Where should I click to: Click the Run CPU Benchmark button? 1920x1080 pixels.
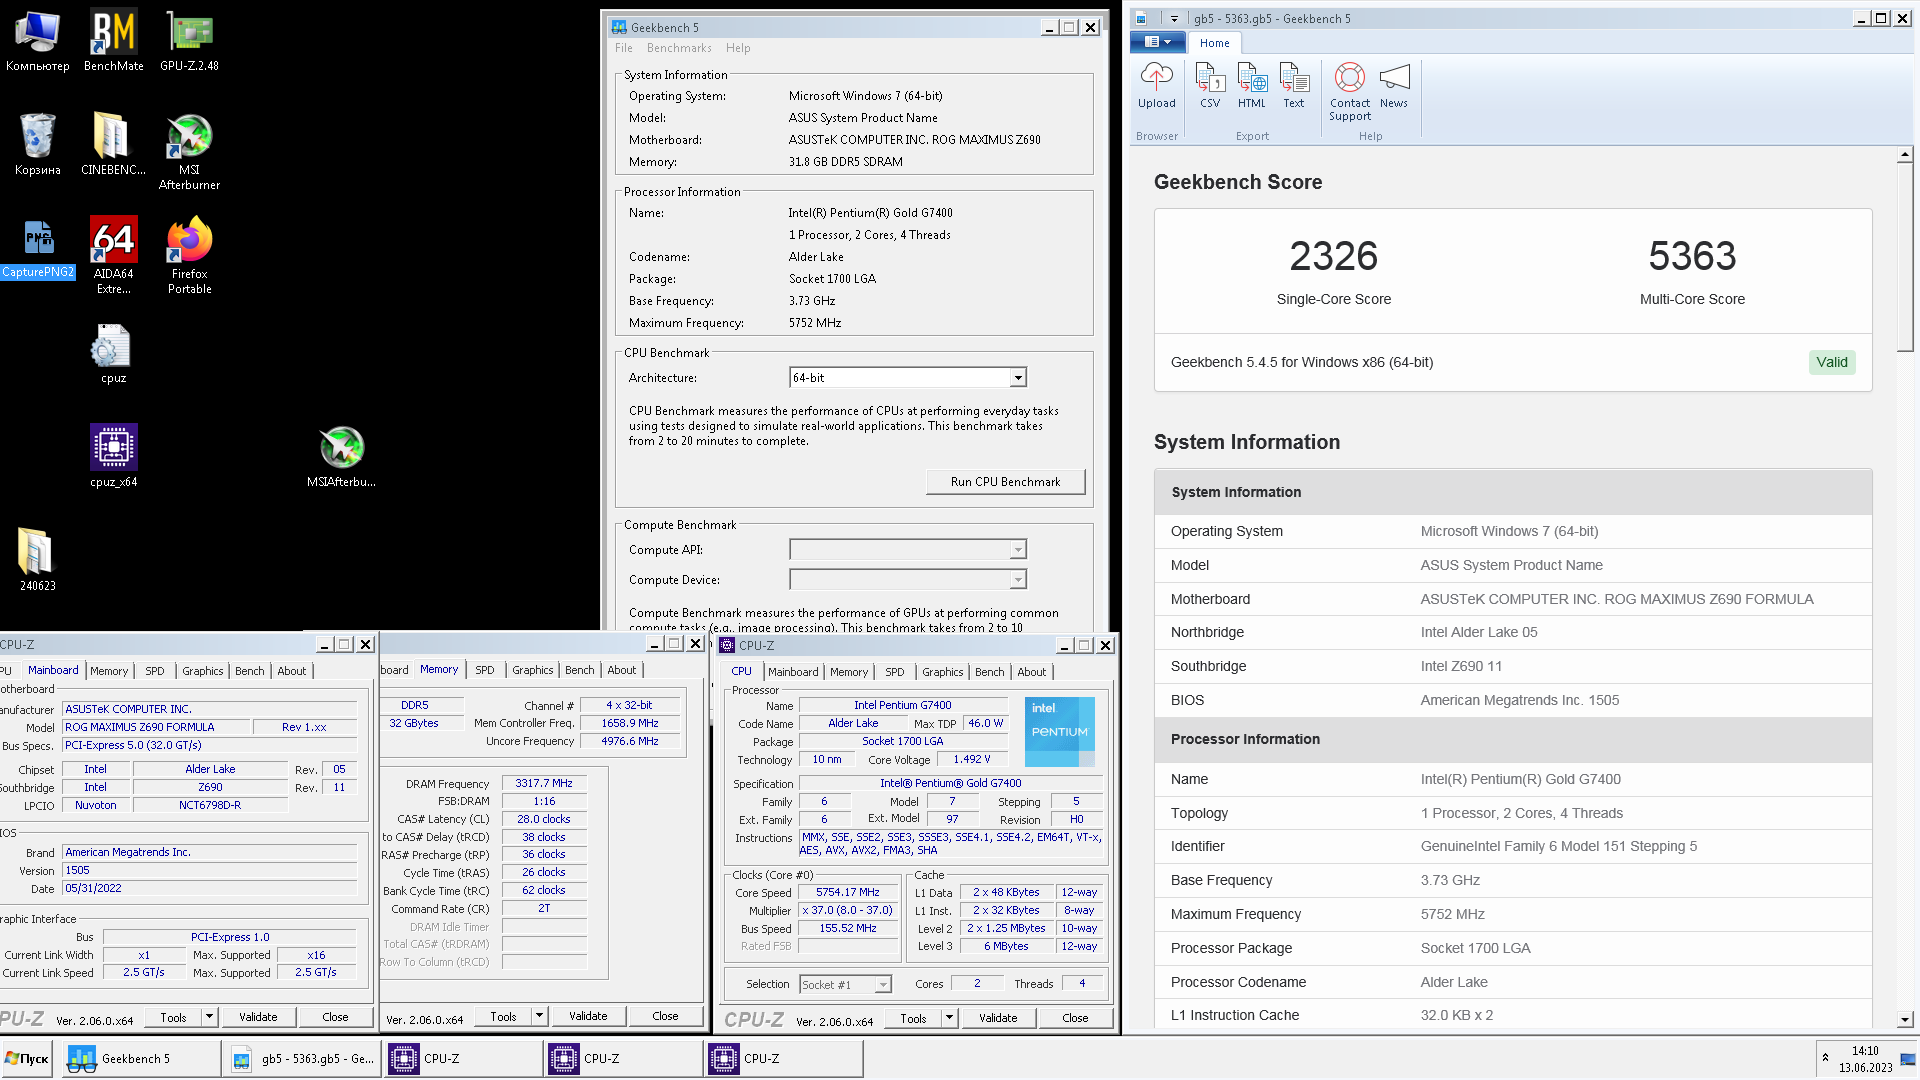click(1005, 482)
